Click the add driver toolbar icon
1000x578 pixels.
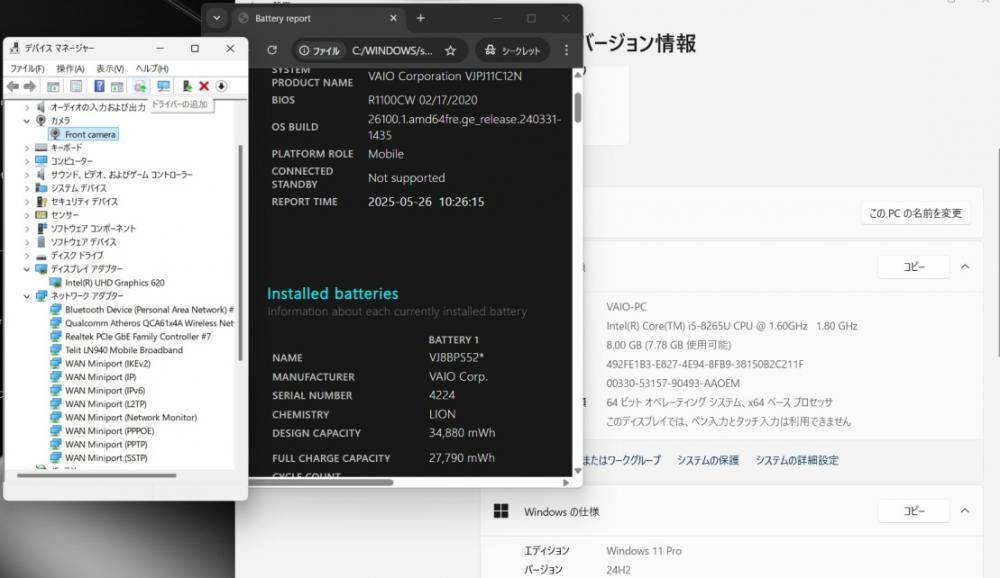[x=140, y=86]
